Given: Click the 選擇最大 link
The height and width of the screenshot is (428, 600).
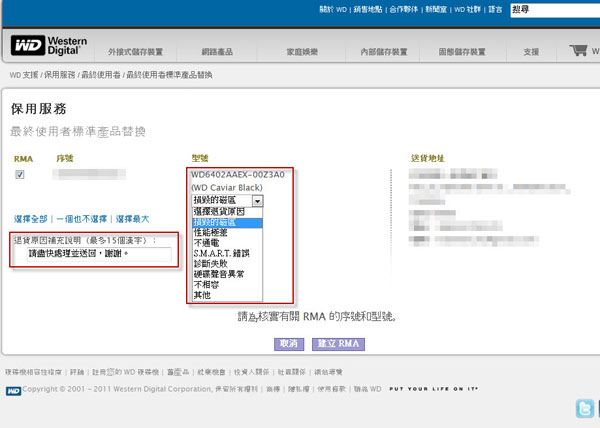Looking at the screenshot, I should click(x=132, y=219).
